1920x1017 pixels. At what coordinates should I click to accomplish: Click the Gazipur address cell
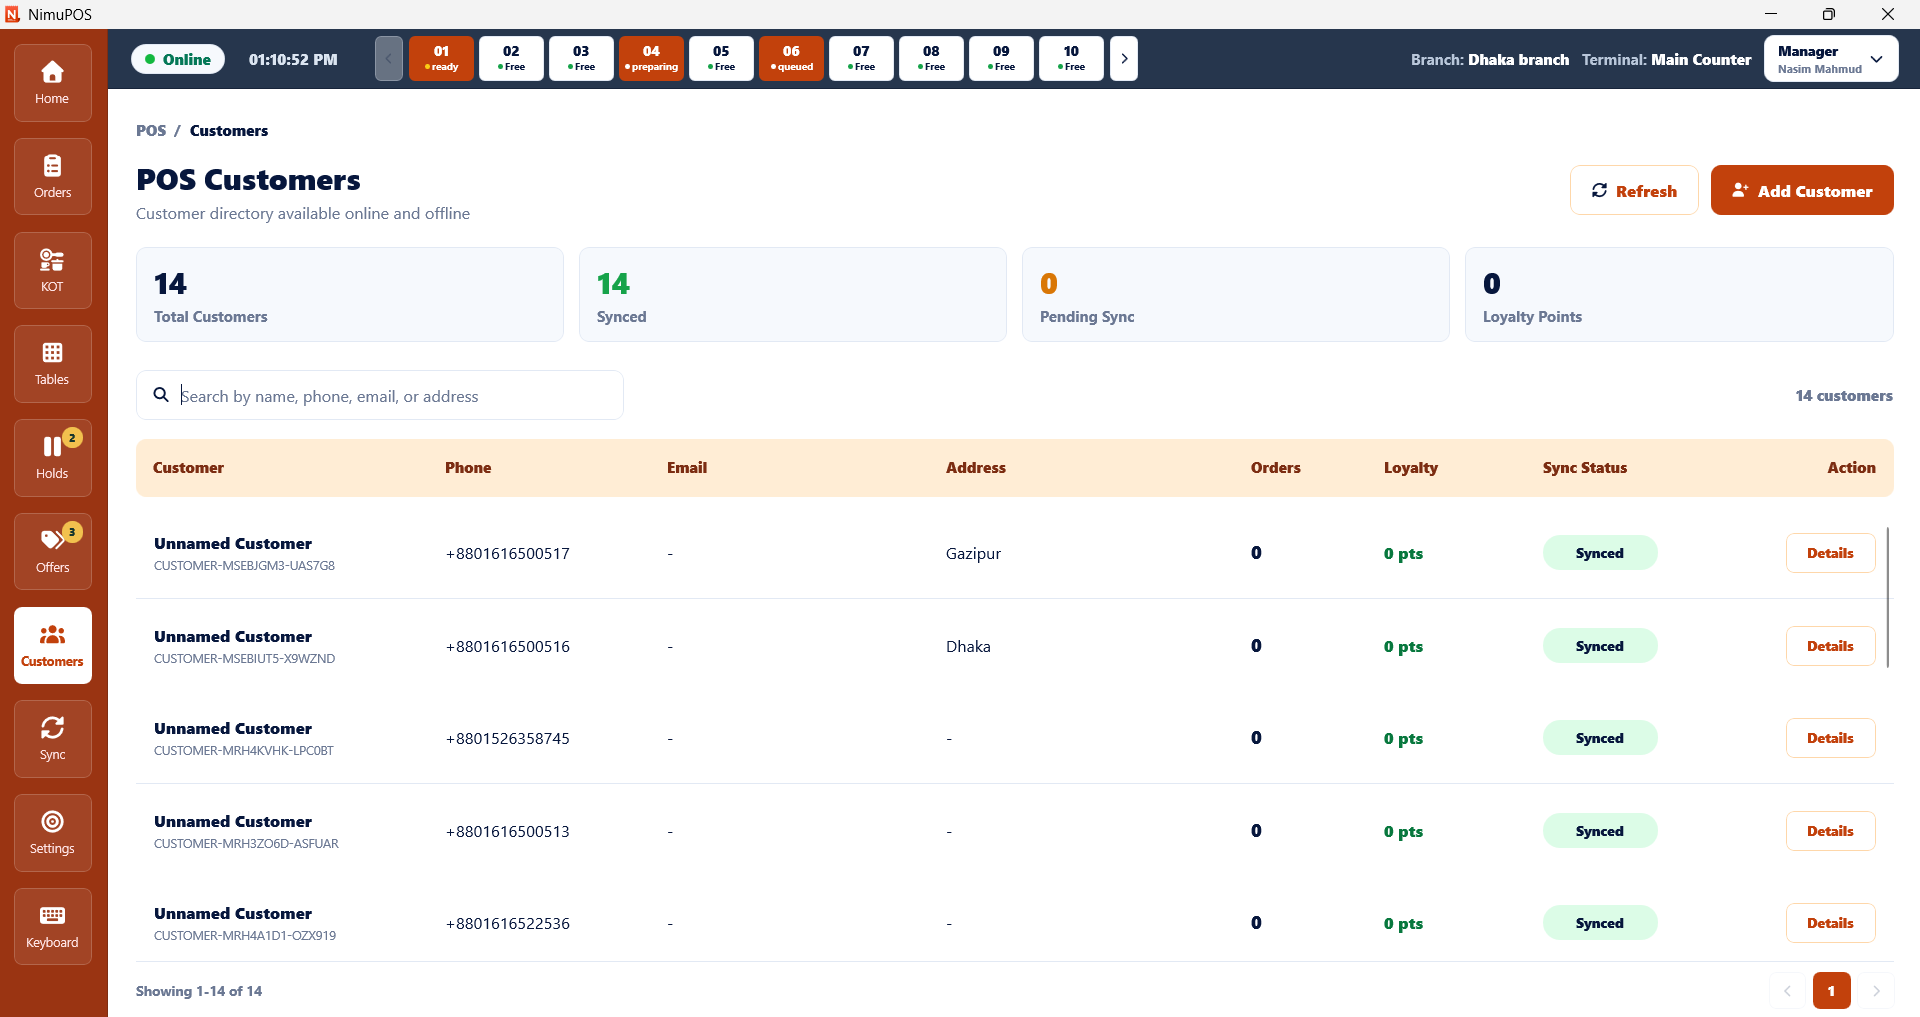click(x=973, y=553)
